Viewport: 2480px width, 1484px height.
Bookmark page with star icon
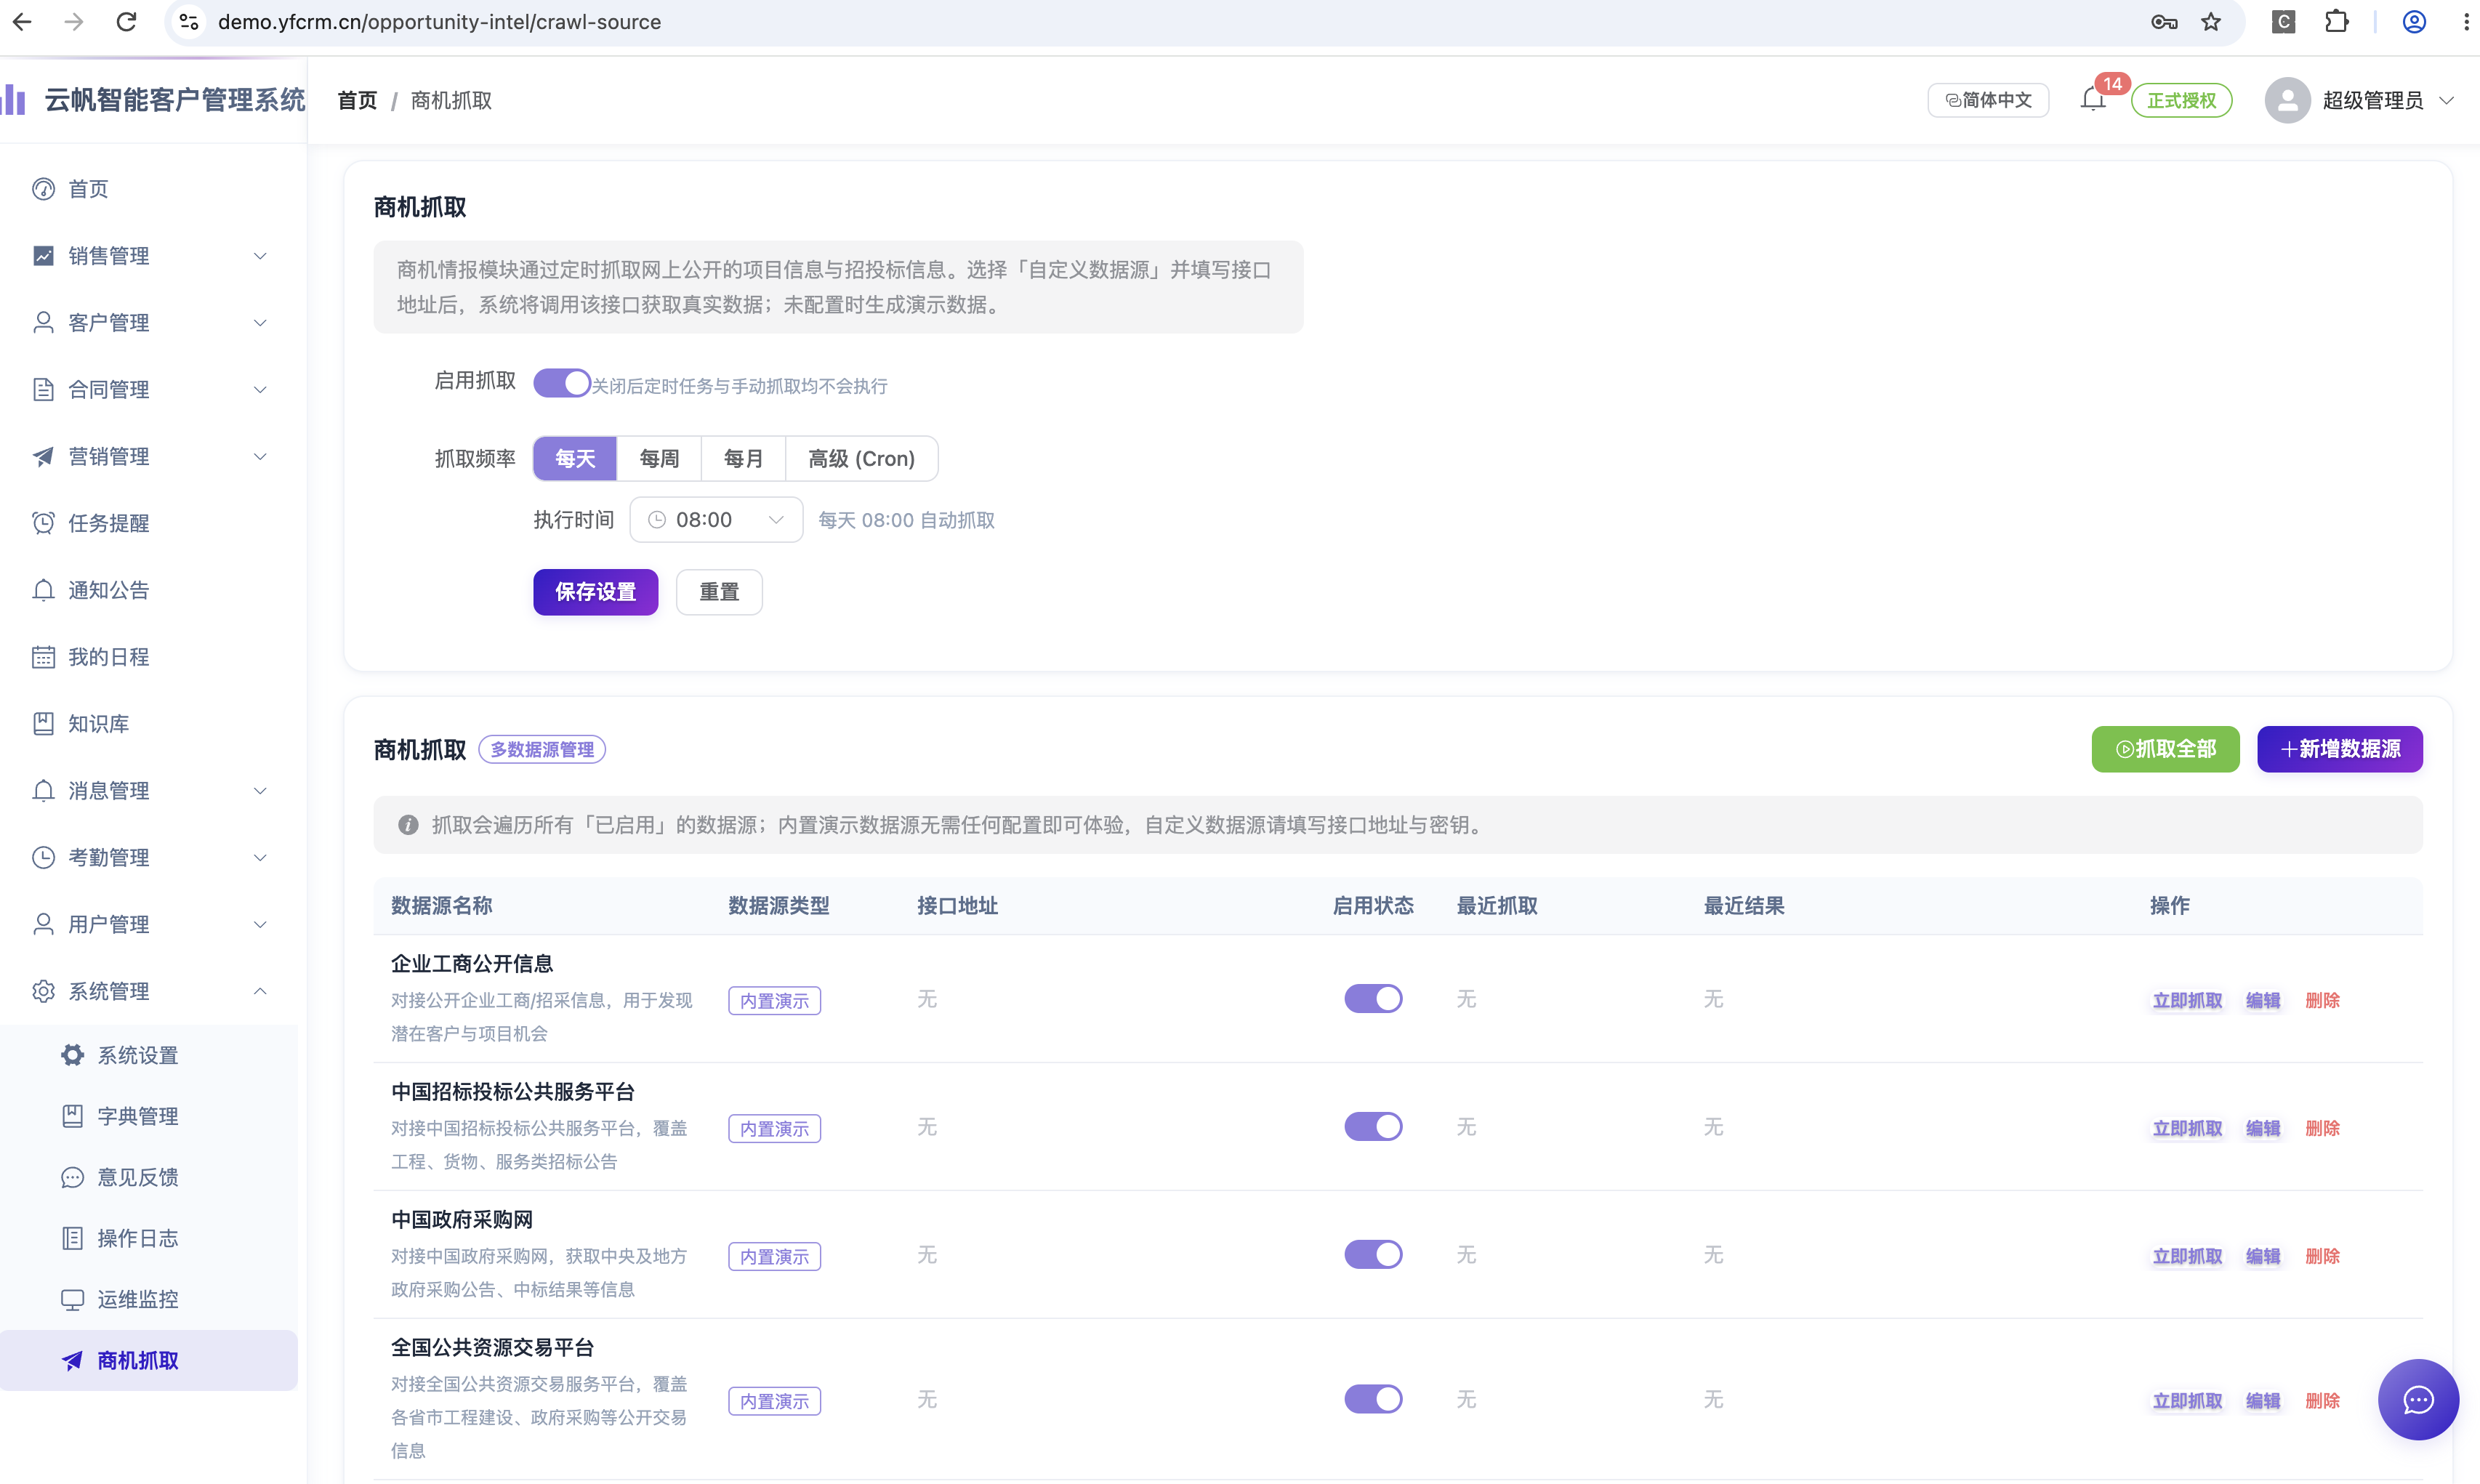click(2211, 22)
